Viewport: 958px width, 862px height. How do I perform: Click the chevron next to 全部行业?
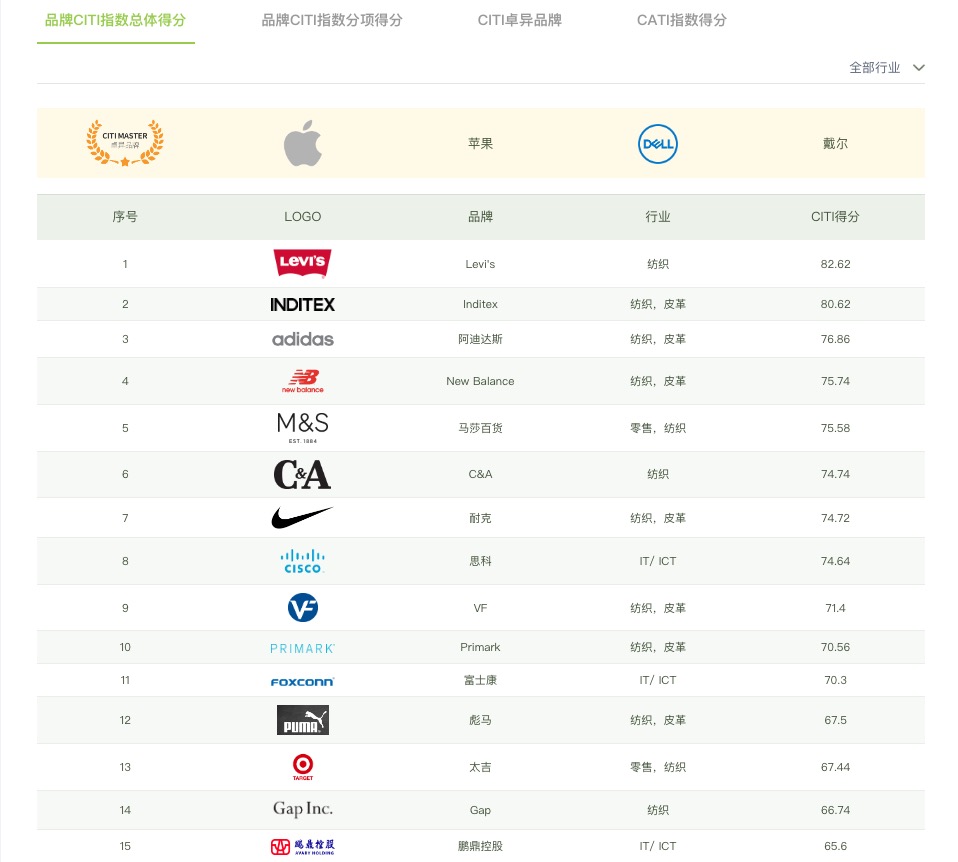coord(918,68)
